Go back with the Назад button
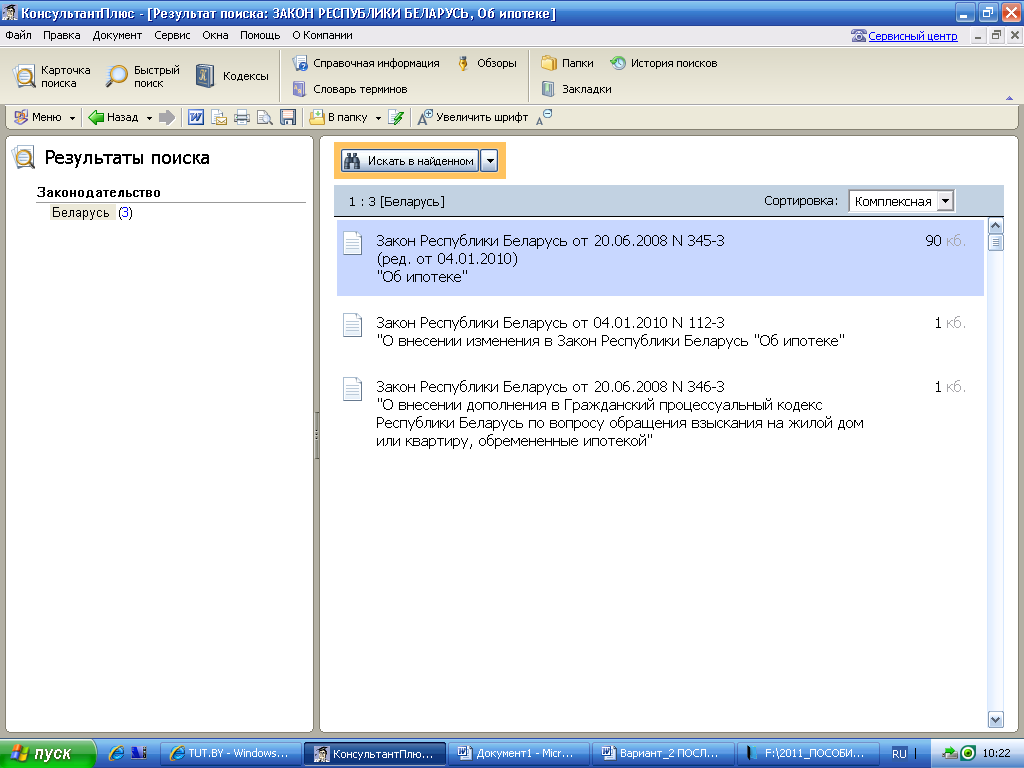1024x768 pixels. click(114, 117)
